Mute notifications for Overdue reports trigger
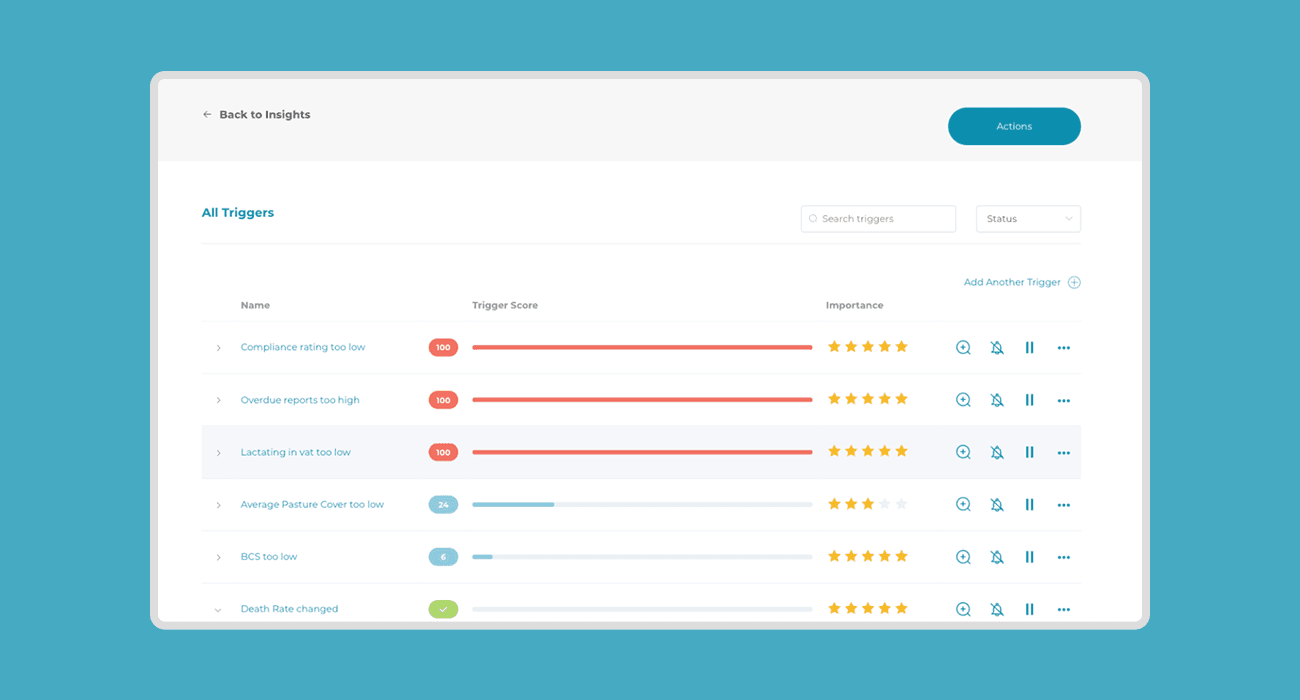 coord(996,399)
